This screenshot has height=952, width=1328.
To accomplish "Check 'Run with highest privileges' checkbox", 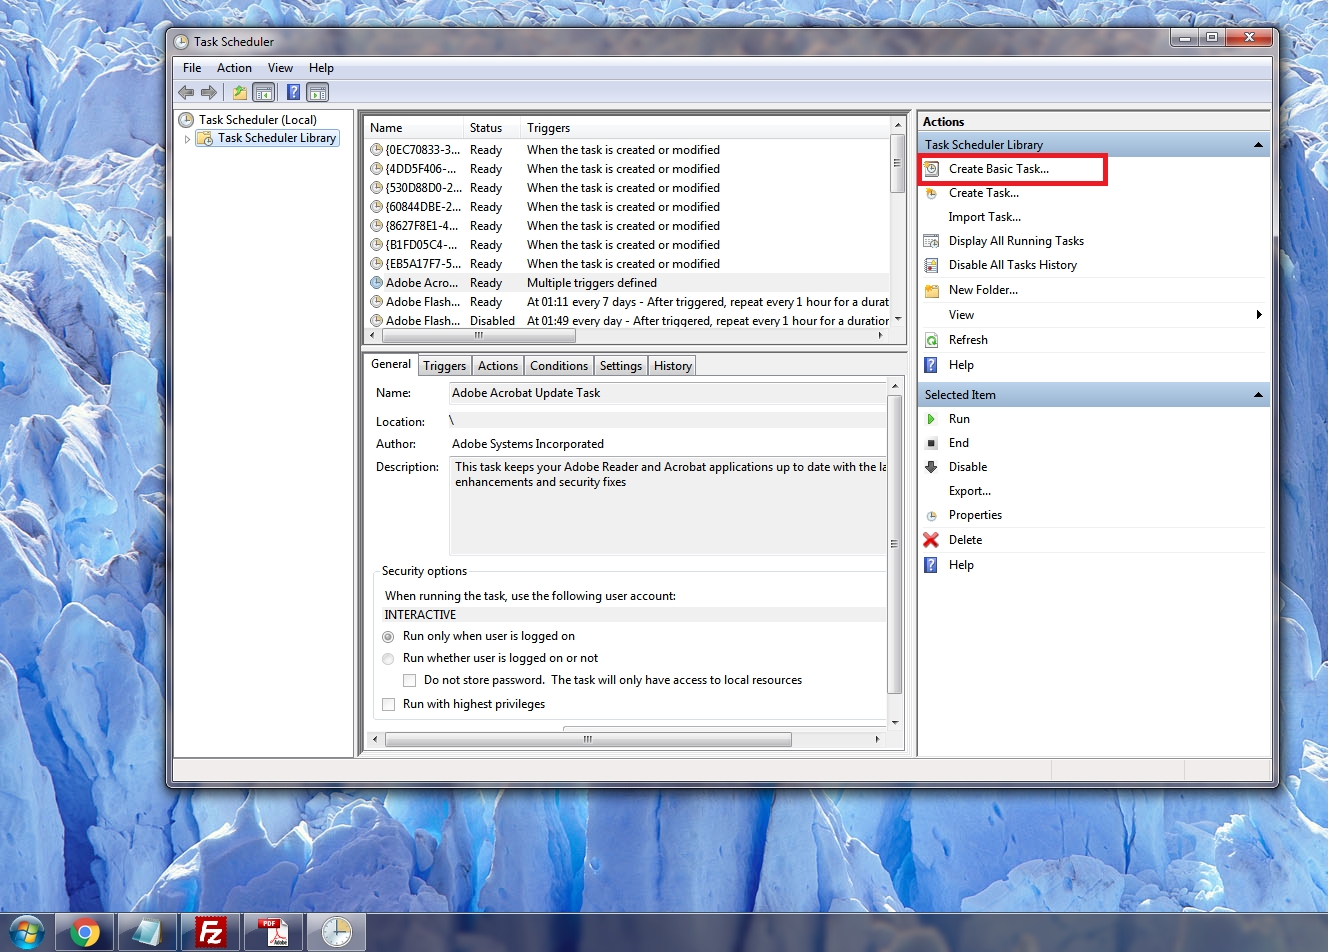I will (388, 705).
